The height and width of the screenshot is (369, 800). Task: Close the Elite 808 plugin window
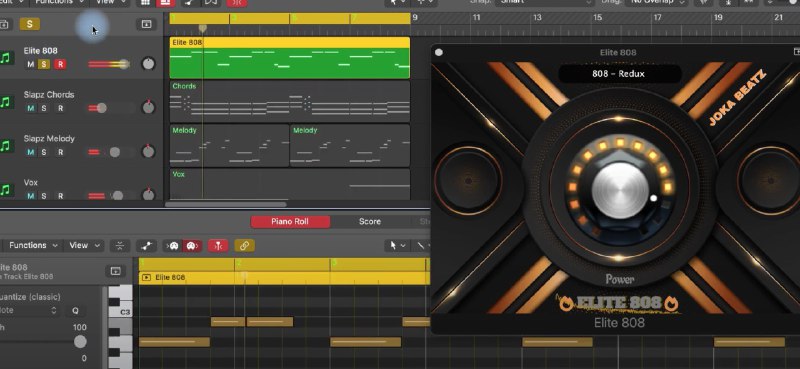[439, 52]
